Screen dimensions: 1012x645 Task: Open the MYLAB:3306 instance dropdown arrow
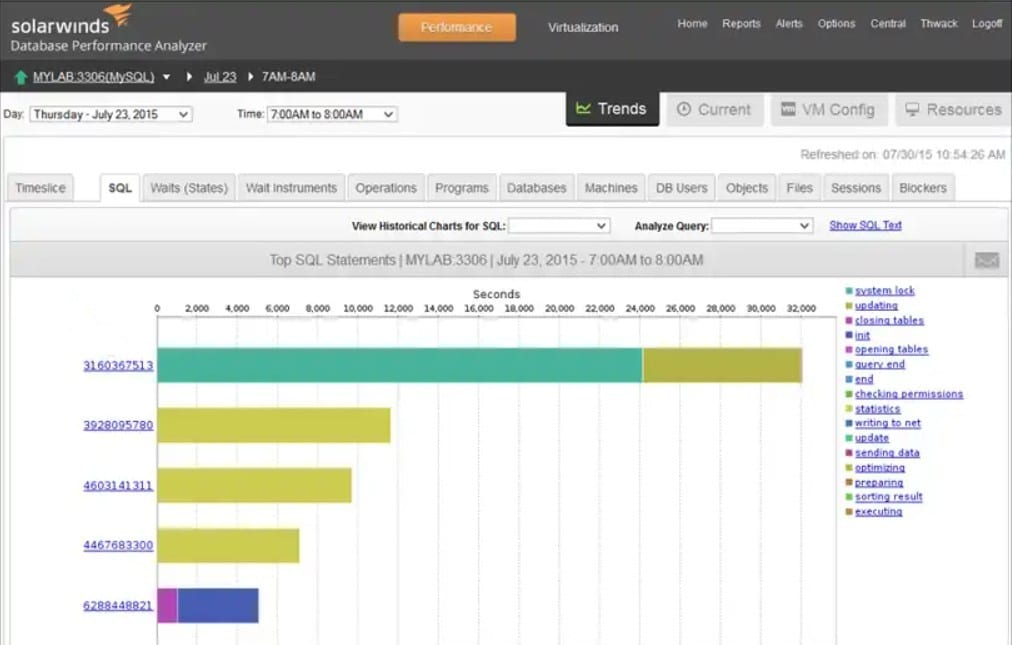pyautogui.click(x=167, y=77)
